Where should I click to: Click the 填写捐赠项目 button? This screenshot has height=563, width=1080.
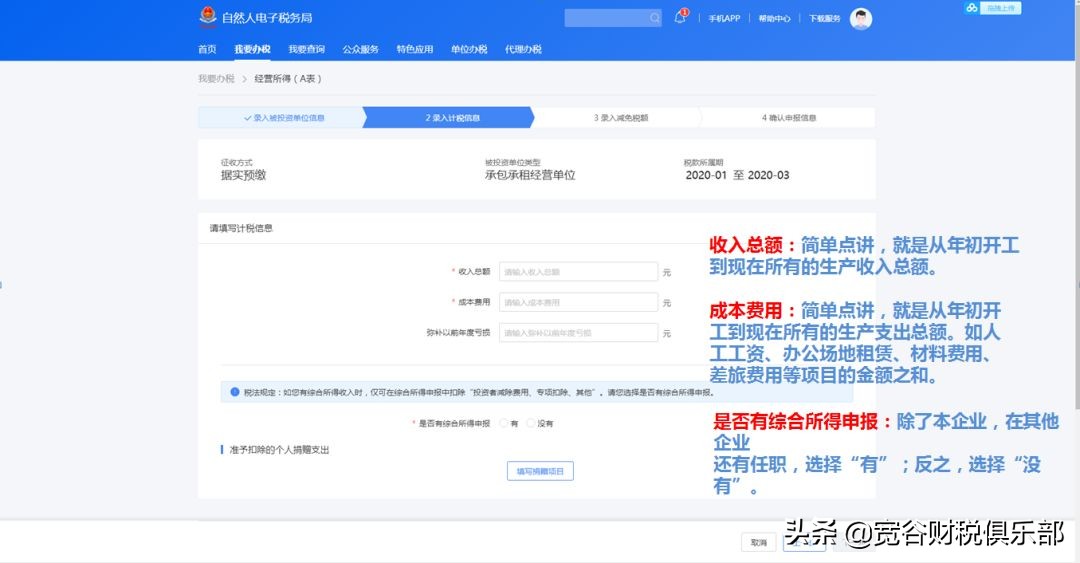[540, 471]
